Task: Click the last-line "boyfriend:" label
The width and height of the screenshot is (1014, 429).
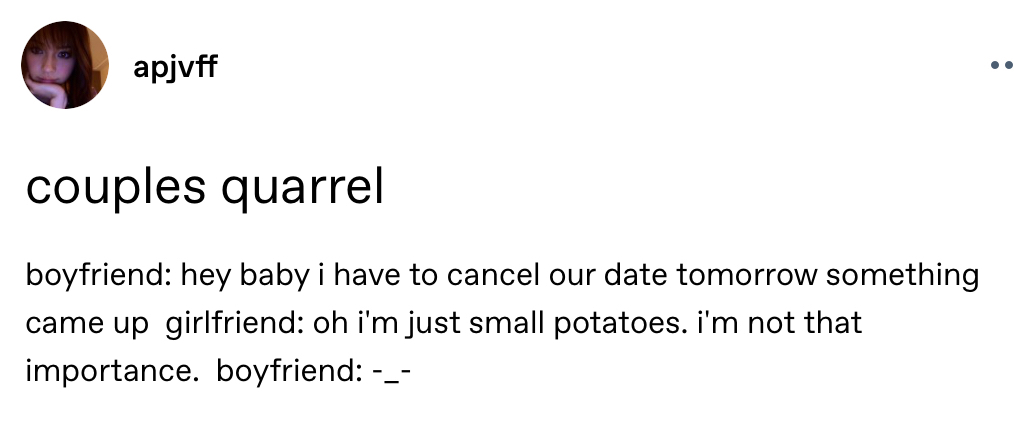Action: pos(286,372)
